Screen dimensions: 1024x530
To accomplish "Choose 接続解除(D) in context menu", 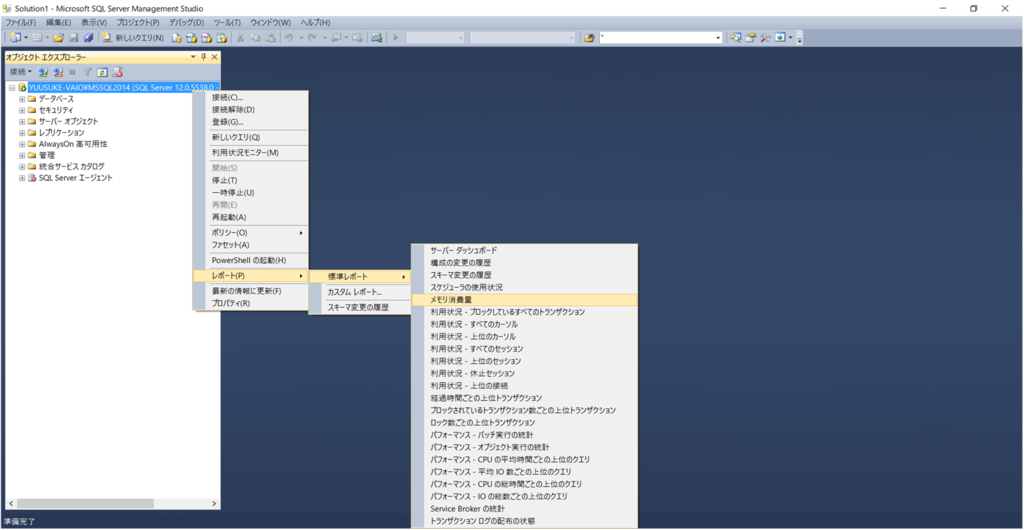I will [251, 110].
